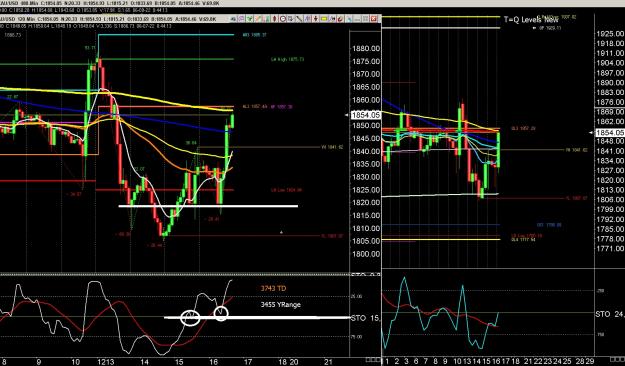Click the STO 15 indicator label

[365, 318]
